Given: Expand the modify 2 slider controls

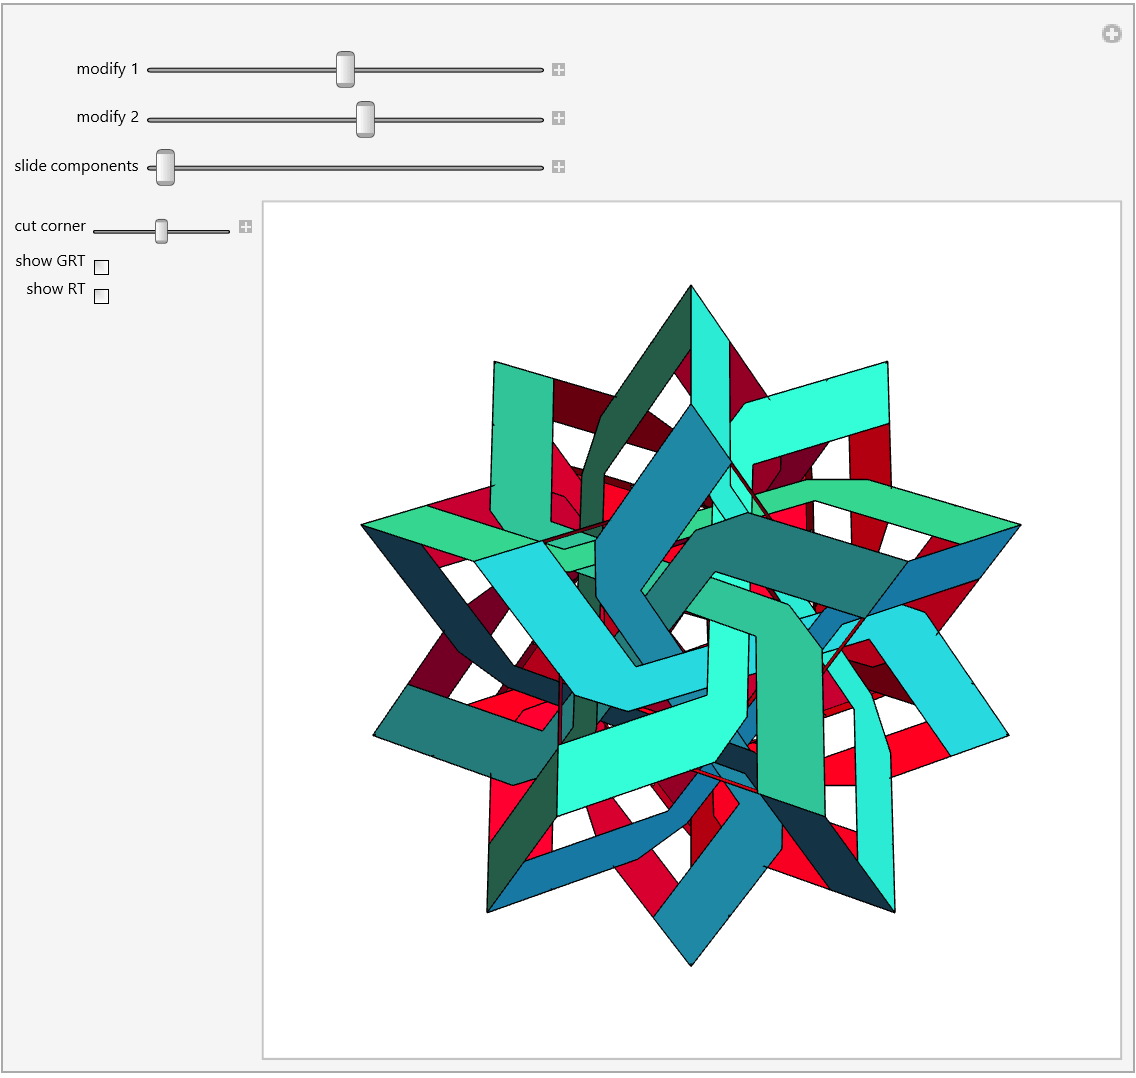Looking at the screenshot, I should 558,118.
